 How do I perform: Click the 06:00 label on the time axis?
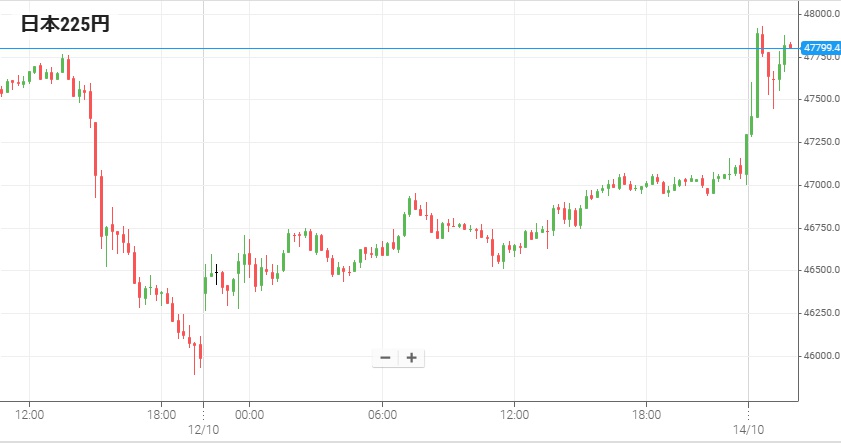(x=382, y=414)
